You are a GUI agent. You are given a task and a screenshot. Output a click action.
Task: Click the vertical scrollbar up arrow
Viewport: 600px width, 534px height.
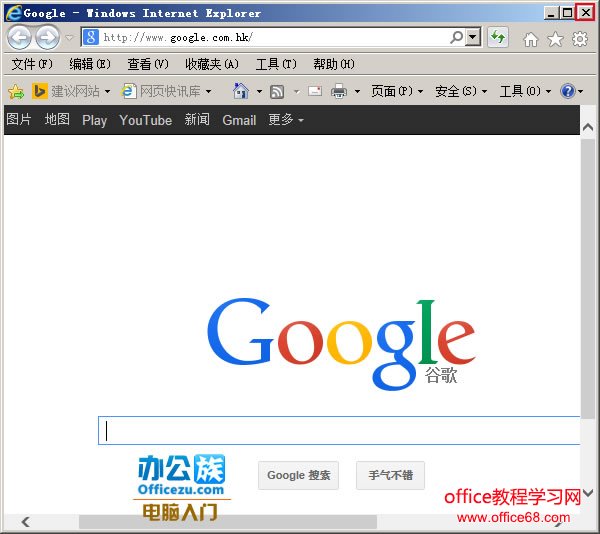pos(588,127)
